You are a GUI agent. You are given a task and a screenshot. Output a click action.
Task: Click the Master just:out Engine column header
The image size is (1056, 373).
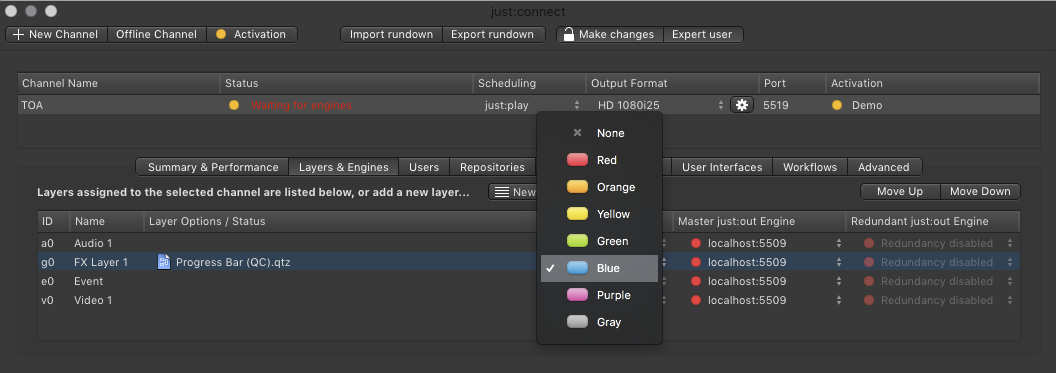point(759,222)
